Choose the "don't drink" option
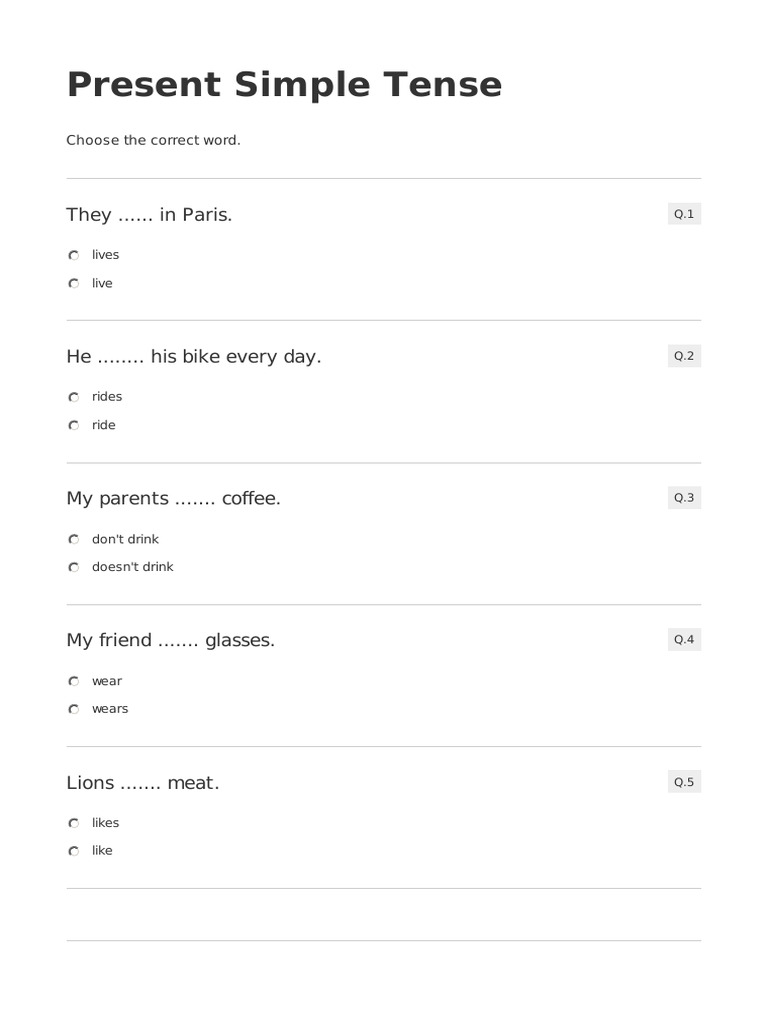This screenshot has height=1024, width=768. [x=74, y=539]
